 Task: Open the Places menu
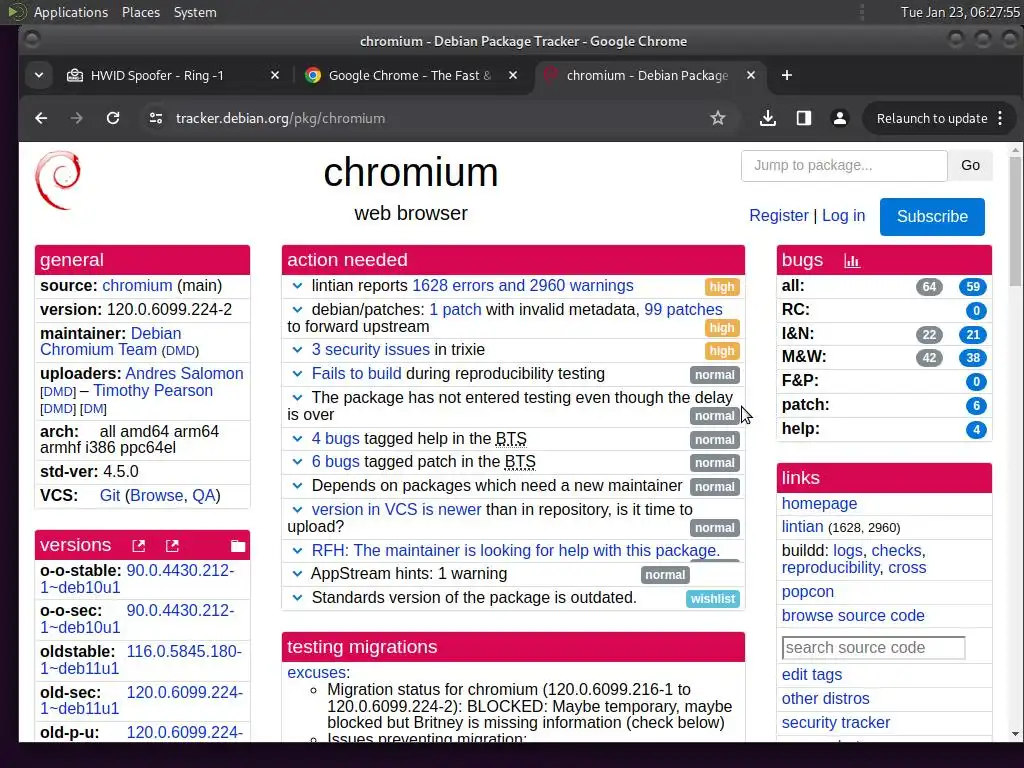click(141, 12)
